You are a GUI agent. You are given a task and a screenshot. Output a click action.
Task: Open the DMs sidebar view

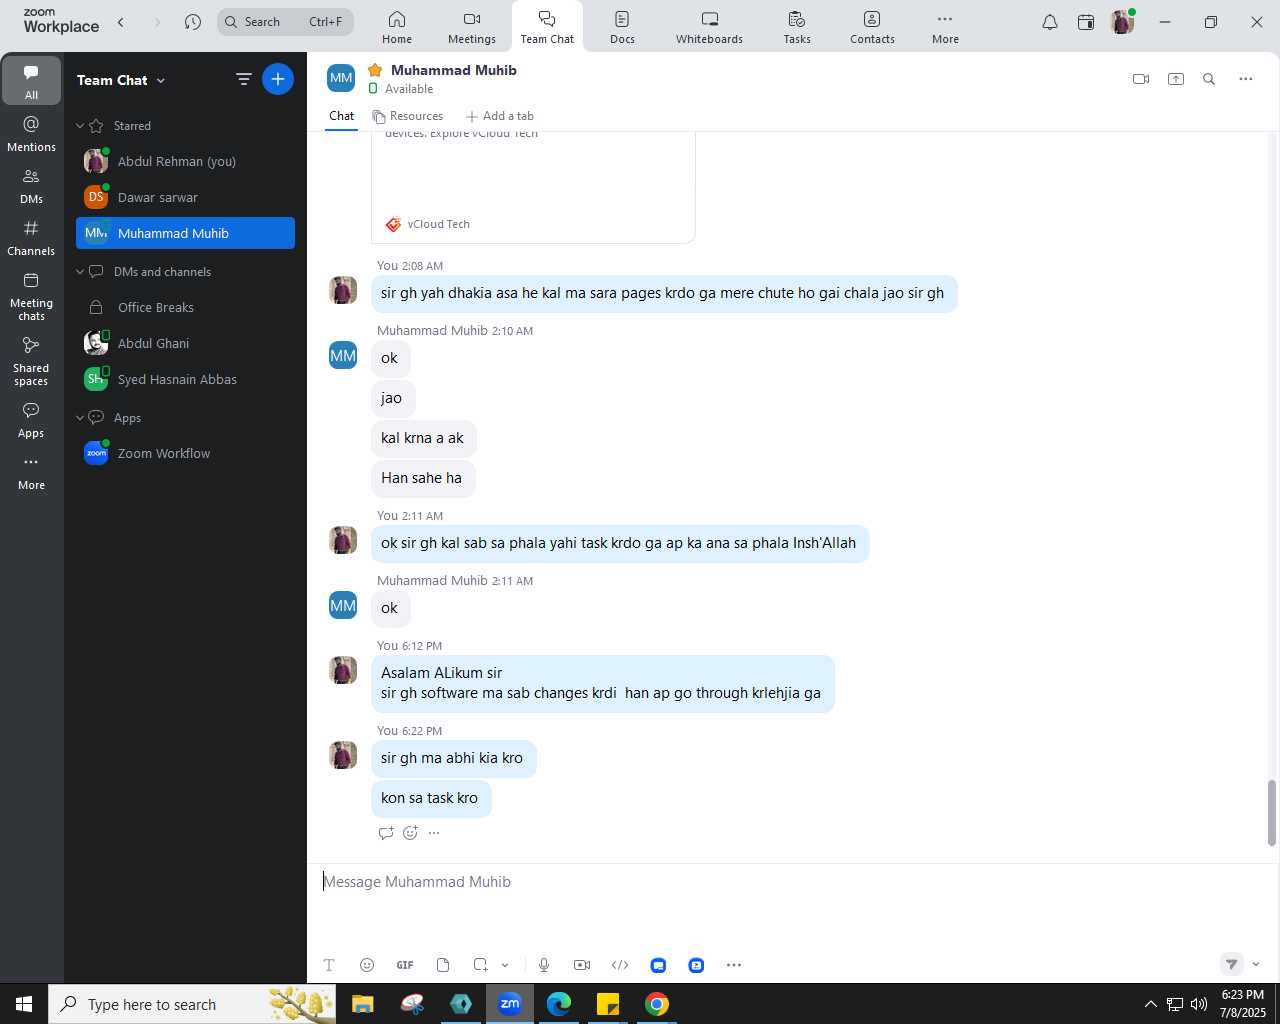31,185
